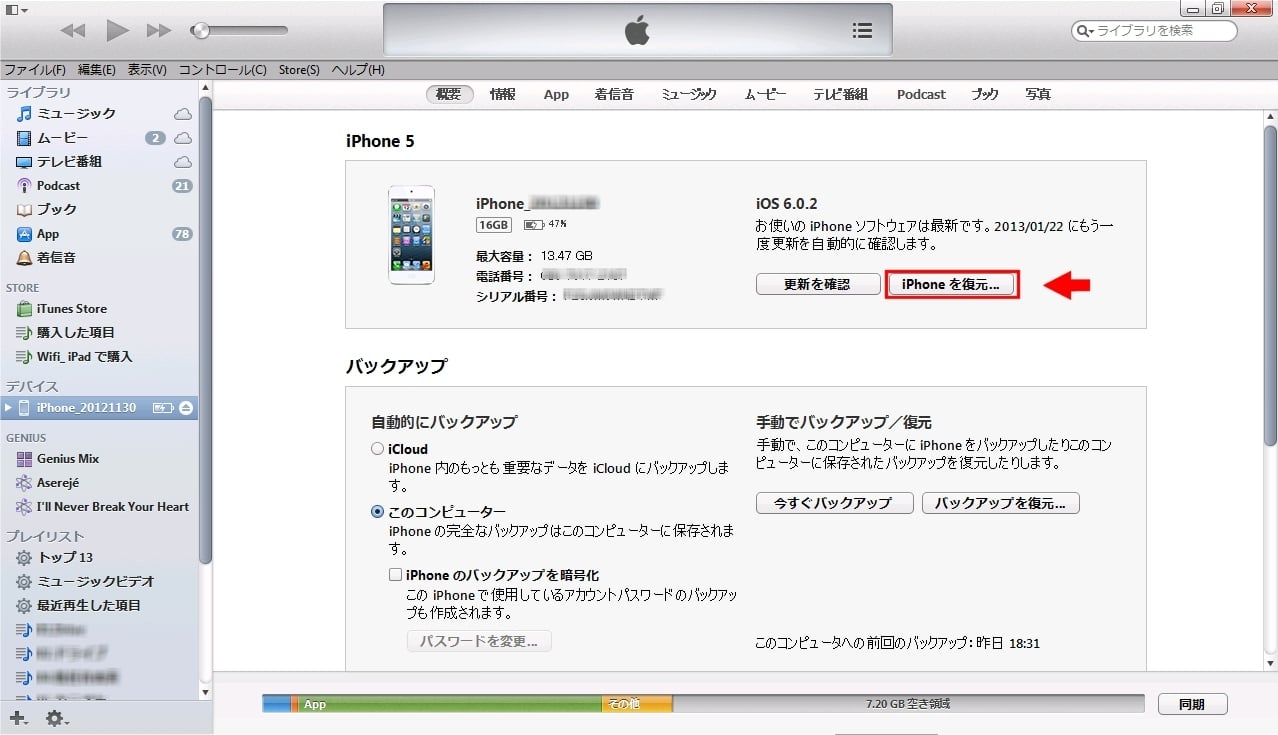This screenshot has height=735, width=1278.
Task: Select the このコンピューター backup option
Action: pos(377,510)
